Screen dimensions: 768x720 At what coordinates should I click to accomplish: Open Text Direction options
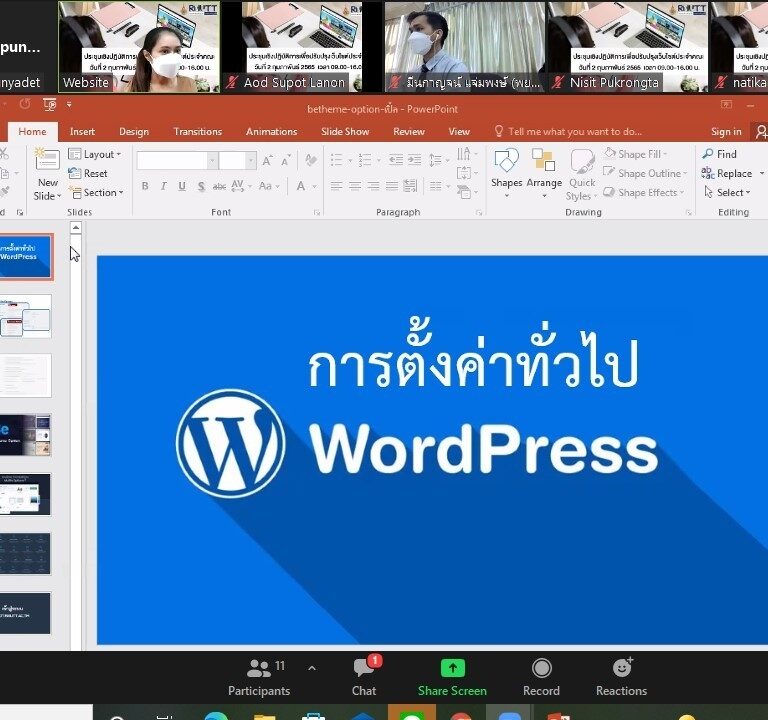click(467, 154)
